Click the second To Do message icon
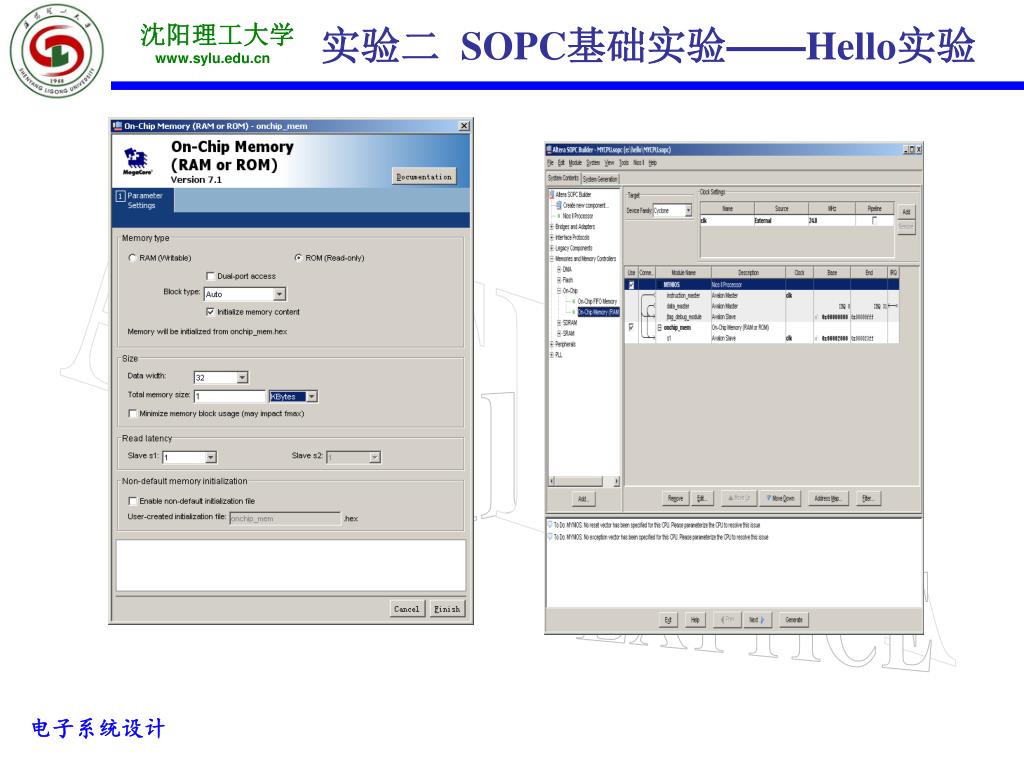 pyautogui.click(x=551, y=537)
